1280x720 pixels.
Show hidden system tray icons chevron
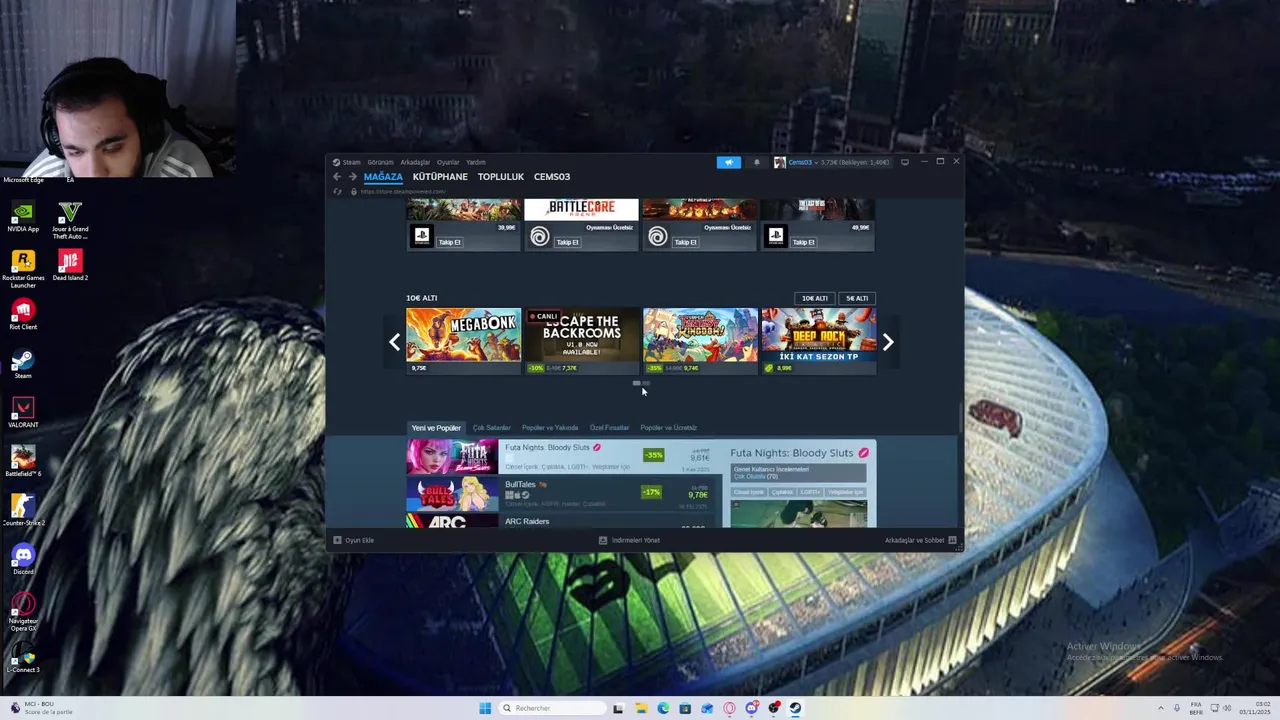click(1161, 708)
